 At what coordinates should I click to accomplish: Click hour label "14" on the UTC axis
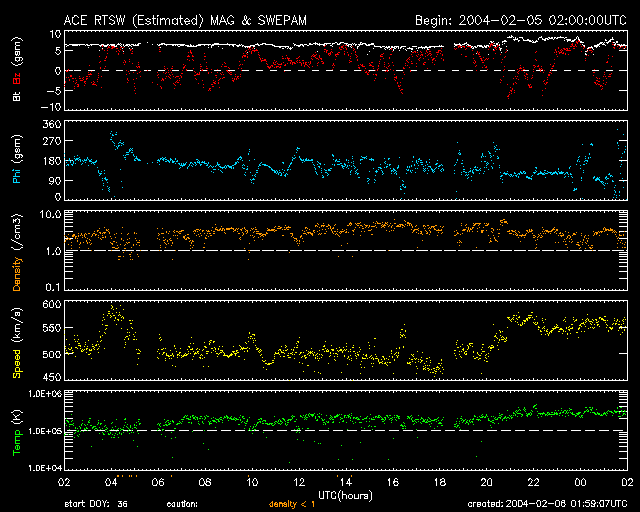(346, 482)
